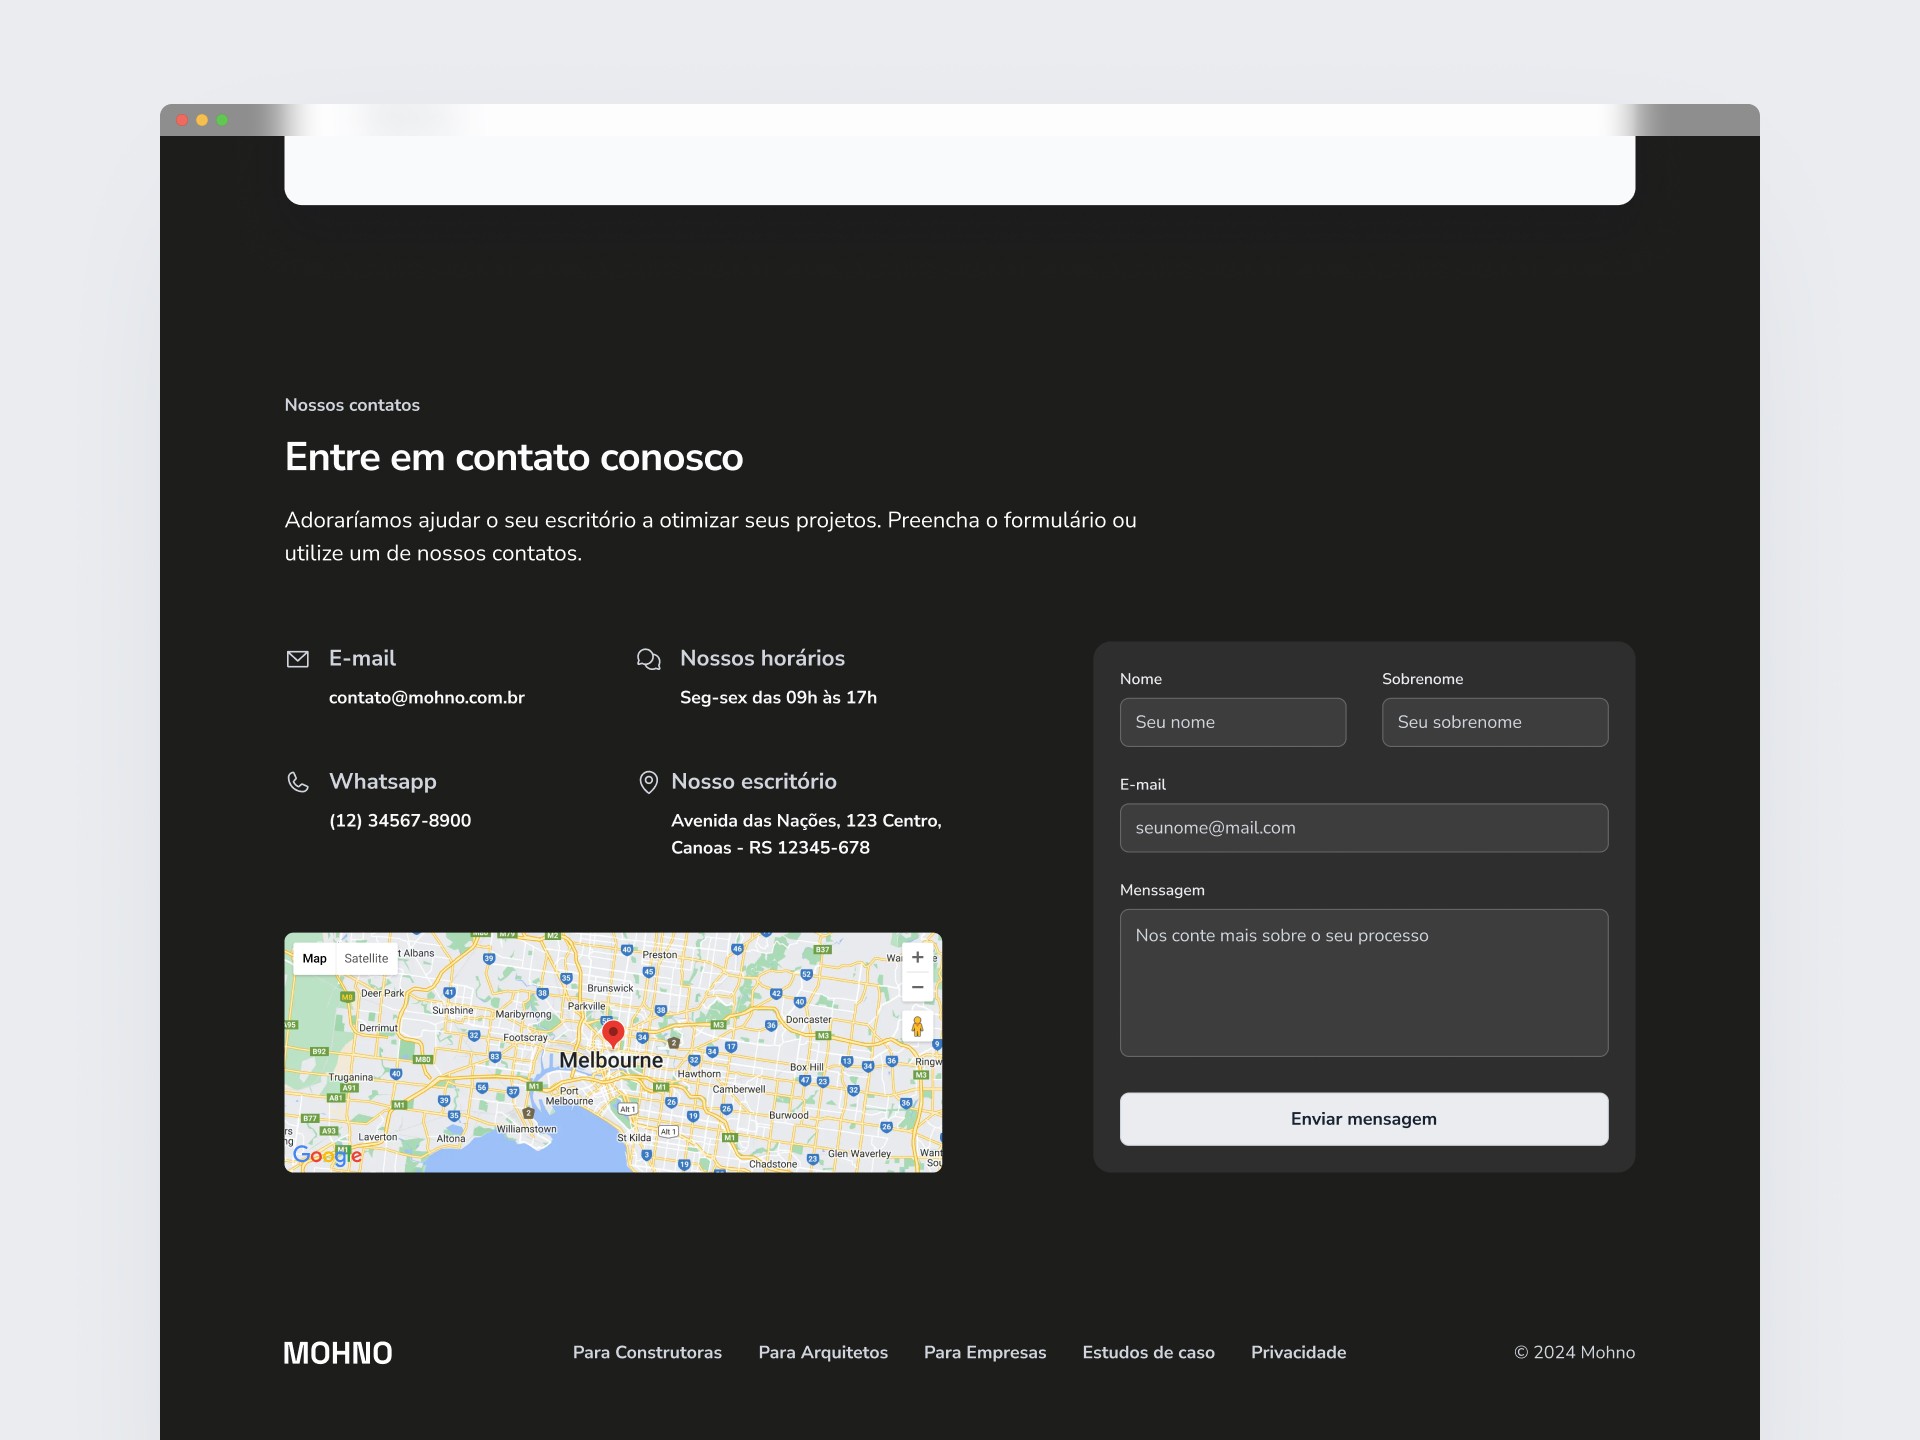This screenshot has height=1440, width=1920.
Task: Click the red Melbourne map marker
Action: click(x=613, y=1033)
